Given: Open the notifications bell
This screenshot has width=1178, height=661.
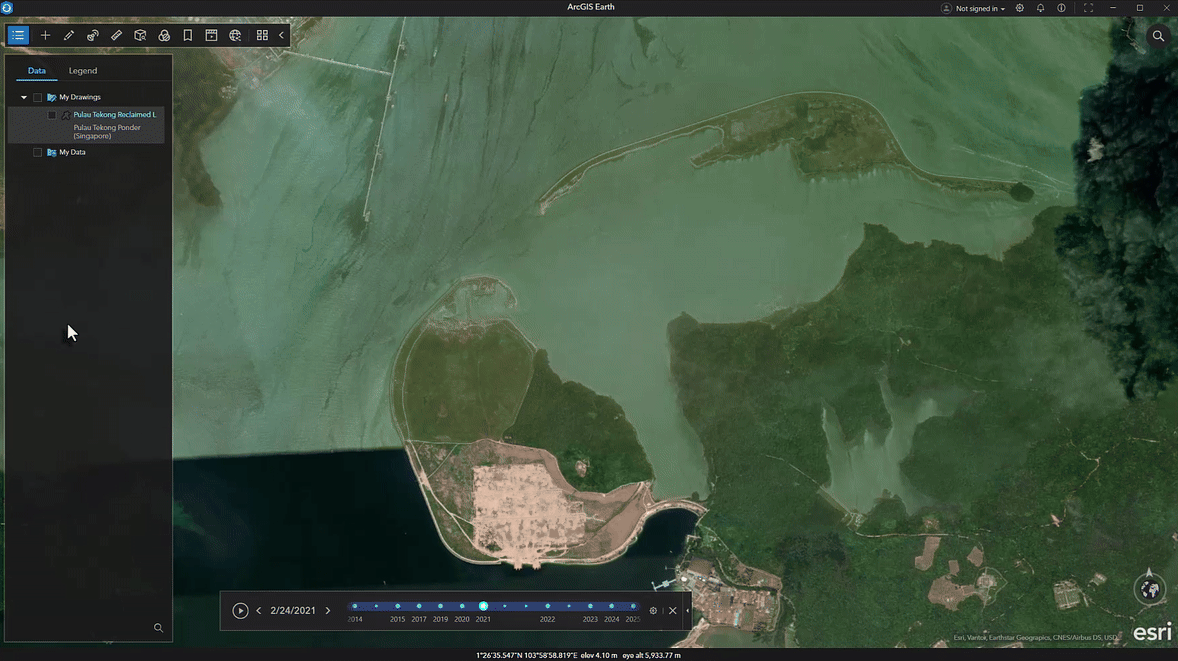Looking at the screenshot, I should point(1041,8).
